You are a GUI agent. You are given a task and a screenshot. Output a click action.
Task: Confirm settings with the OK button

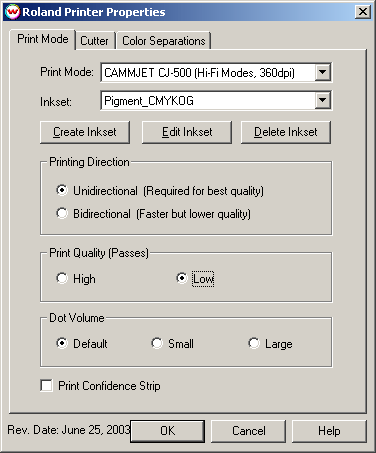tap(167, 431)
